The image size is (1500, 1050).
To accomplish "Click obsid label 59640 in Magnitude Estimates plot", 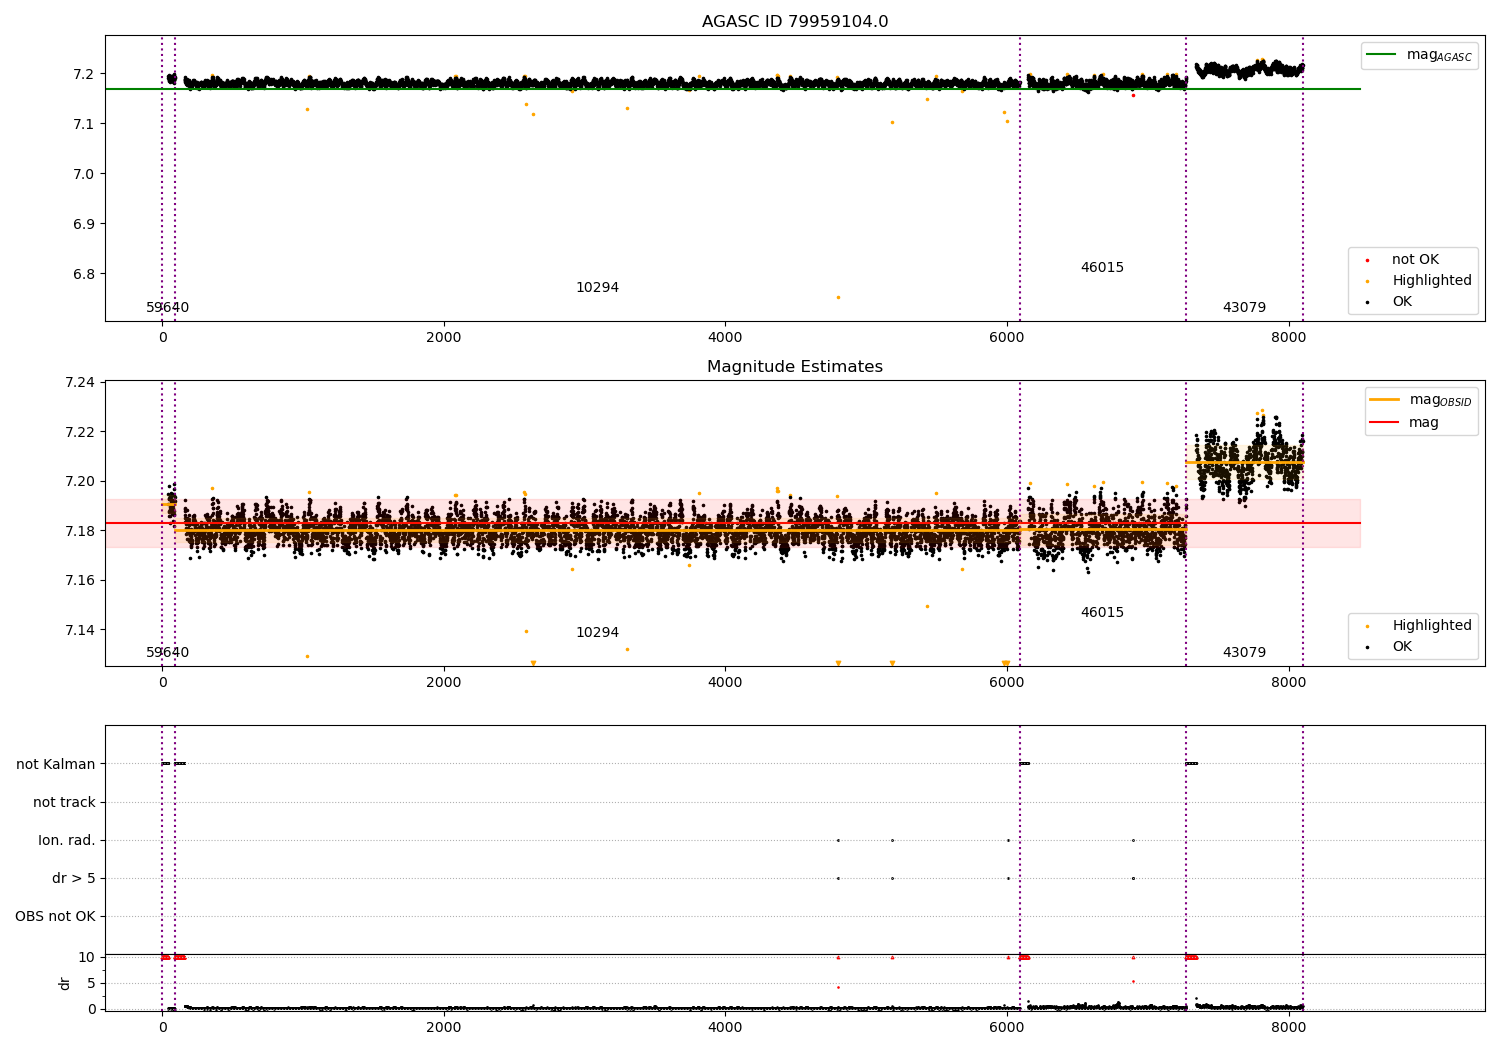I will pyautogui.click(x=168, y=653).
